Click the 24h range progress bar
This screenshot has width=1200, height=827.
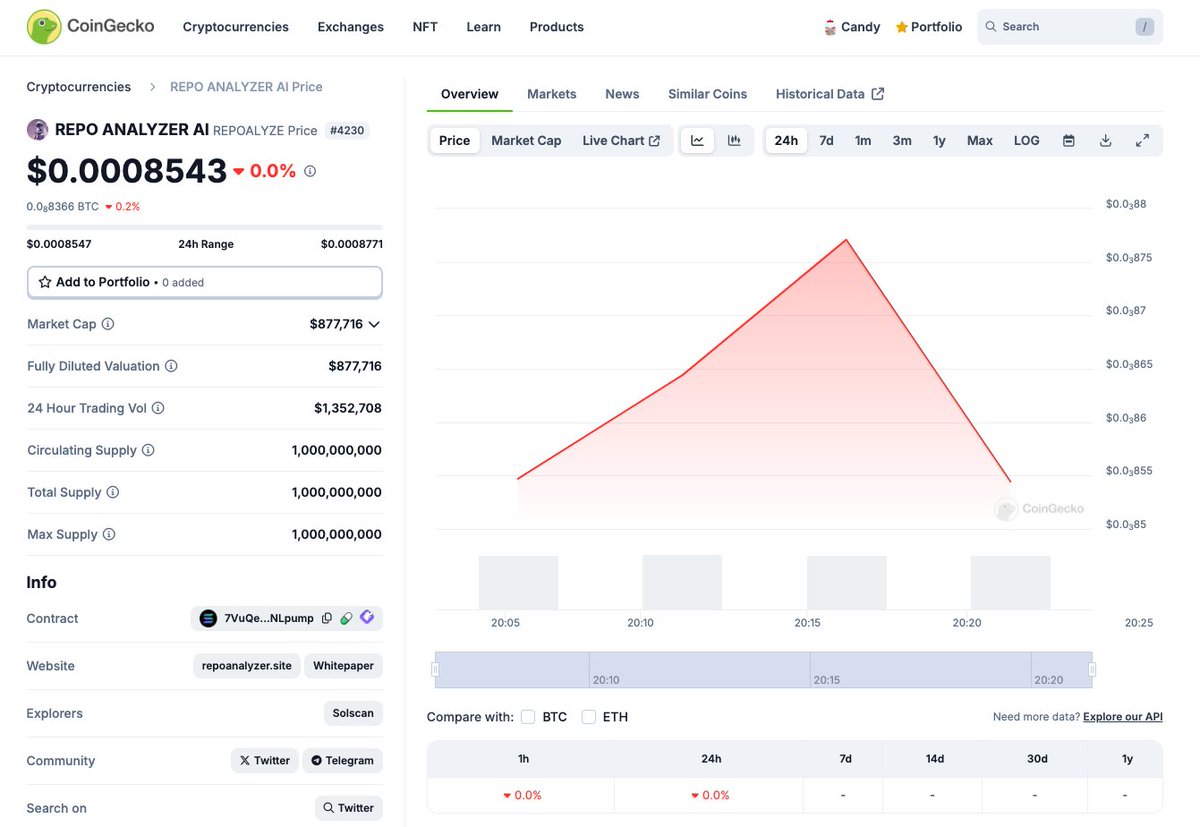pos(205,227)
